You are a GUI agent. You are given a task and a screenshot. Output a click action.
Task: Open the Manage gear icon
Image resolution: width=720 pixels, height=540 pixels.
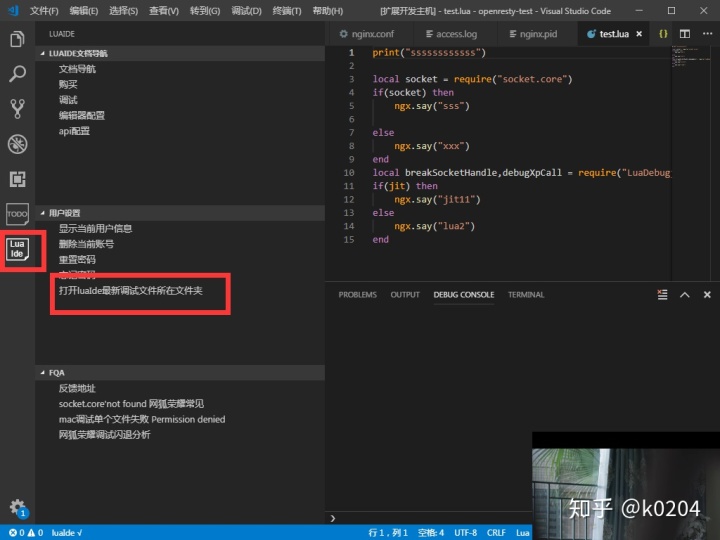tap(18, 508)
